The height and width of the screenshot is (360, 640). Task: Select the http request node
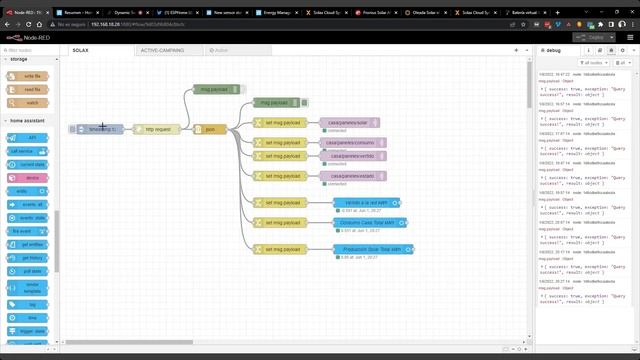coord(157,129)
